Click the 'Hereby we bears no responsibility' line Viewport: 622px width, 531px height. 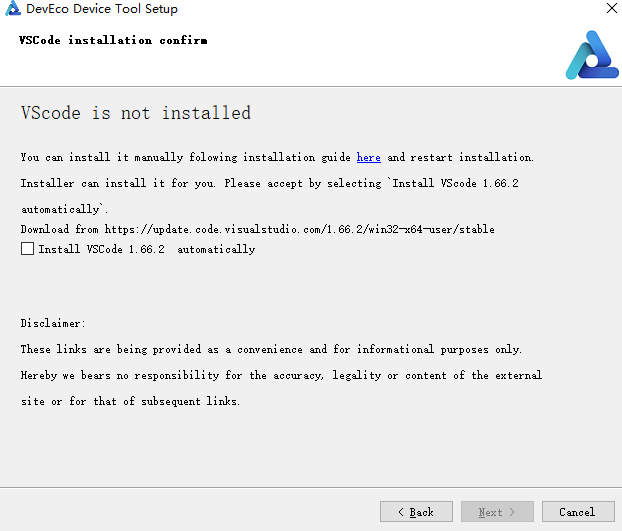tap(281, 375)
